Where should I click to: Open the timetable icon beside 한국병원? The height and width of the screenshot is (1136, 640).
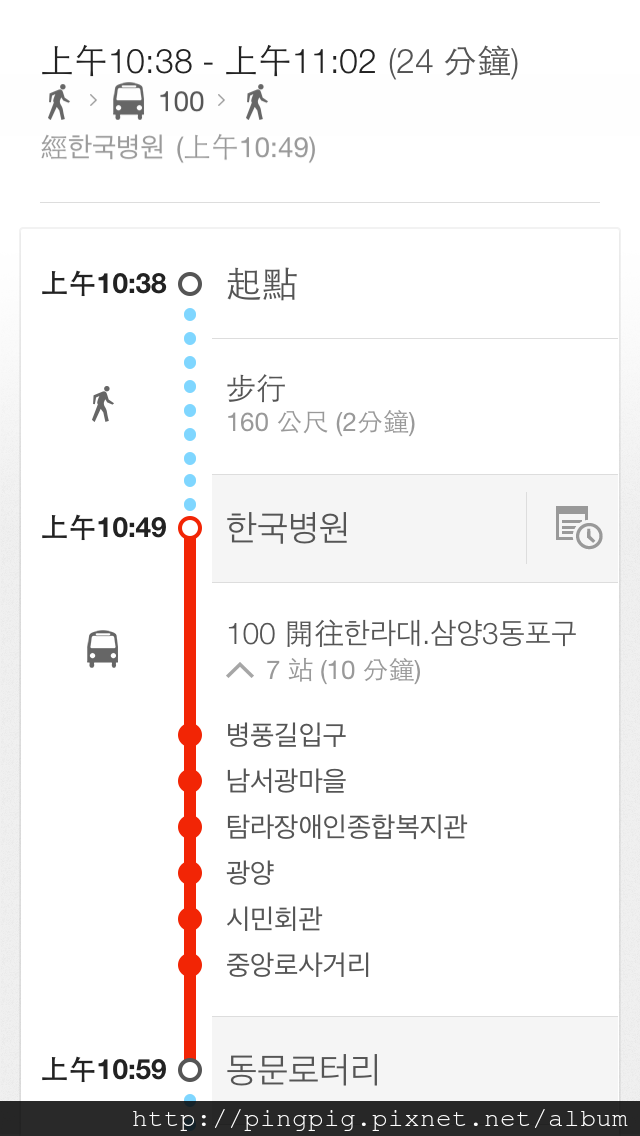tap(578, 527)
